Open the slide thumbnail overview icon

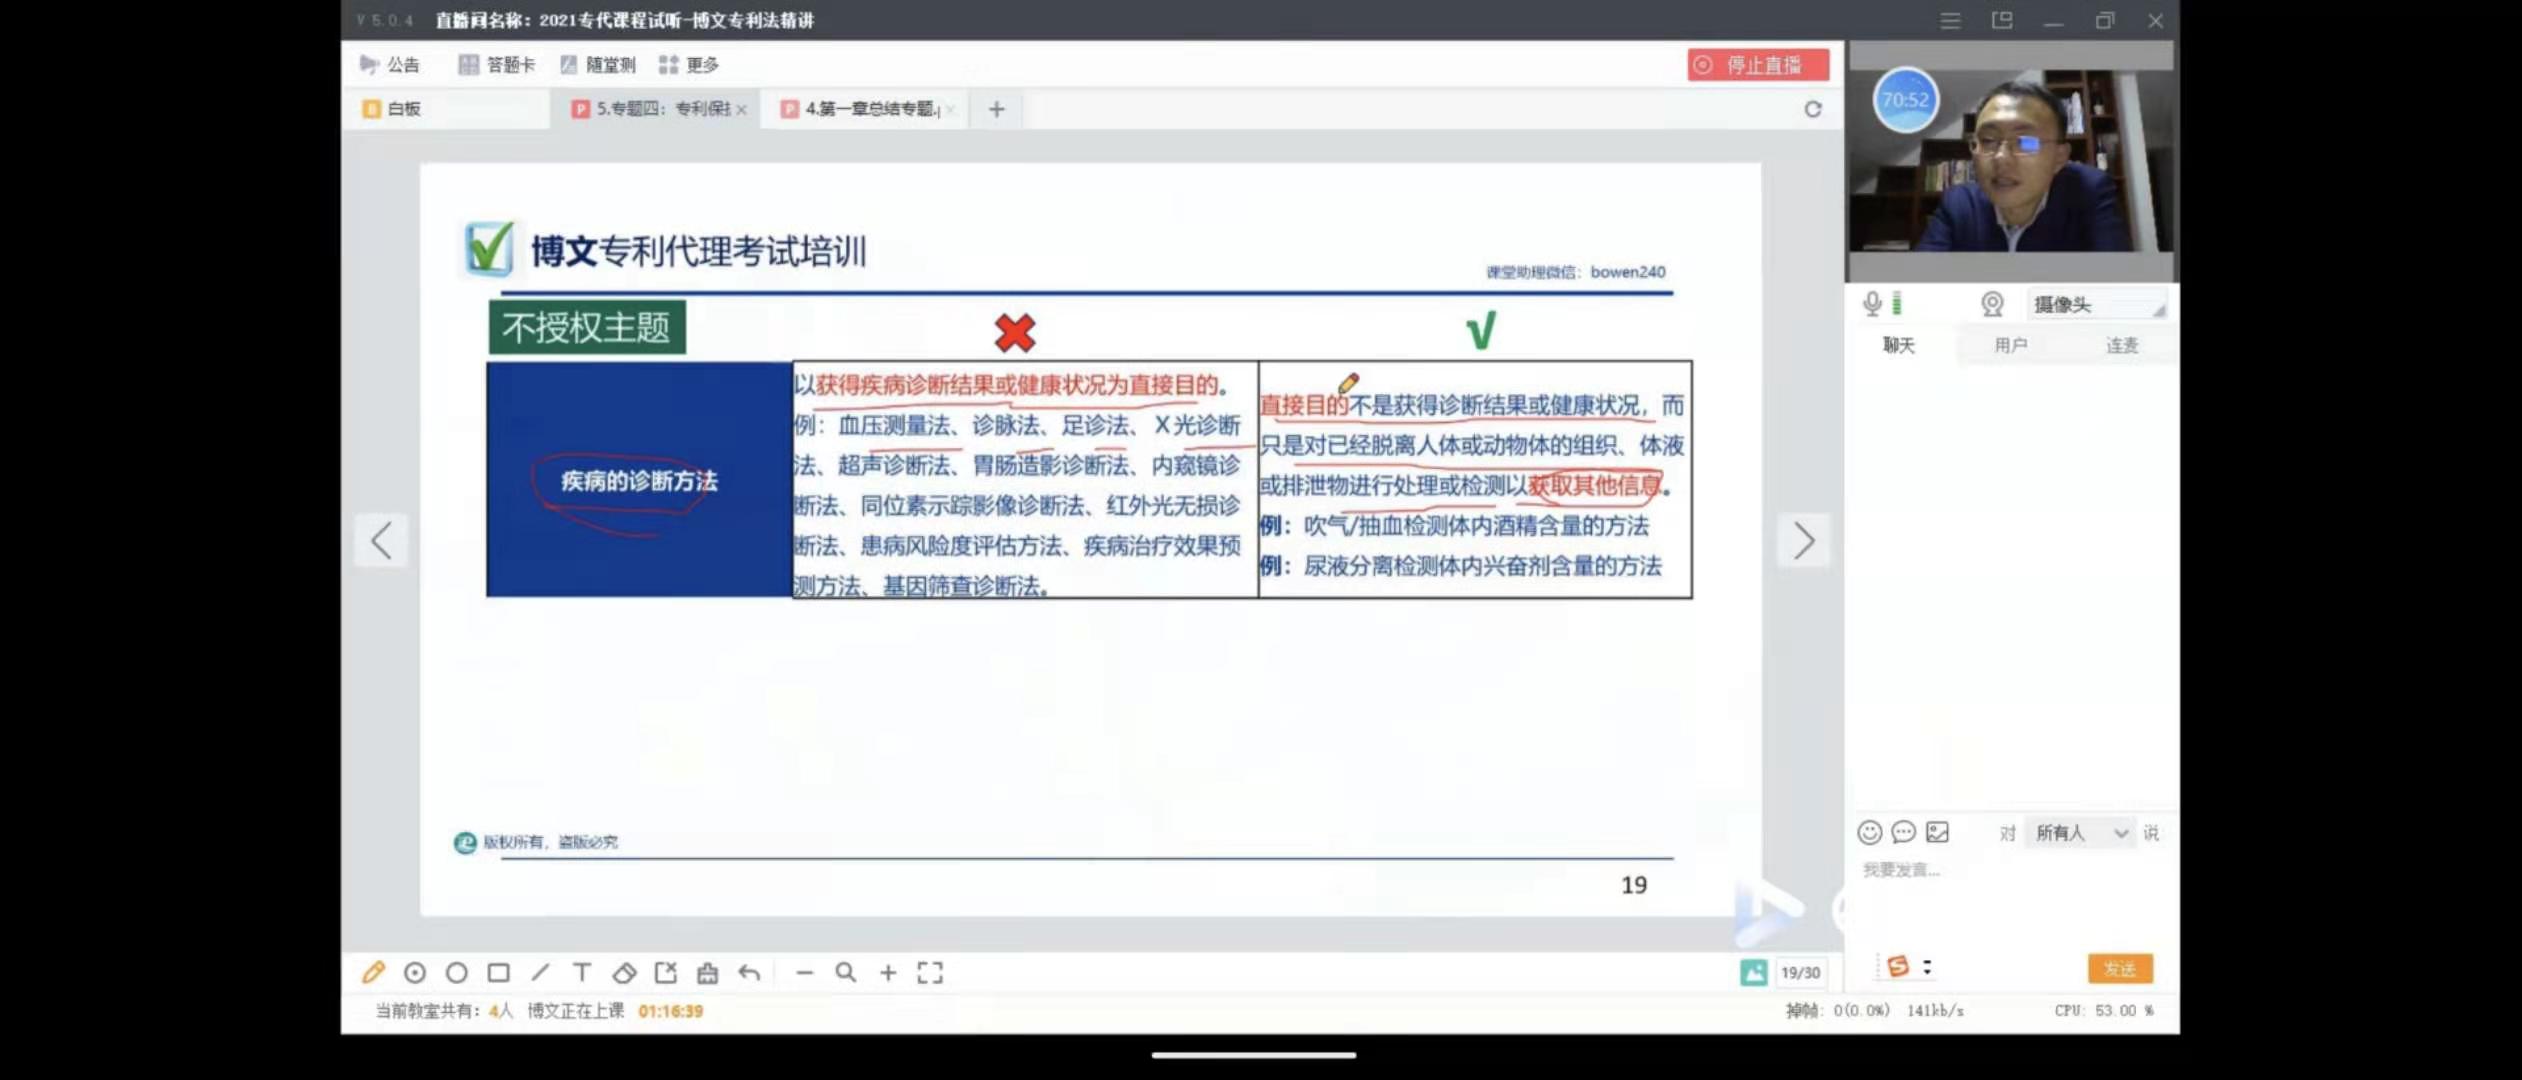click(1753, 972)
